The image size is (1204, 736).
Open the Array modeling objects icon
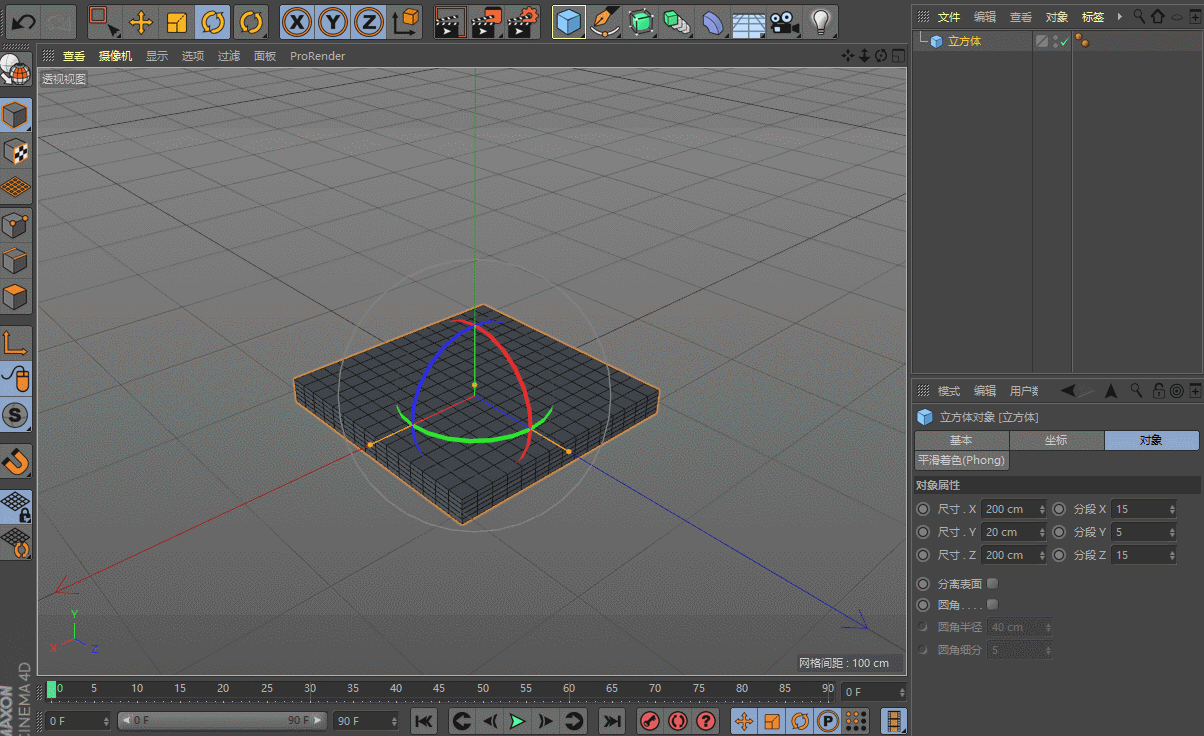coord(677,21)
